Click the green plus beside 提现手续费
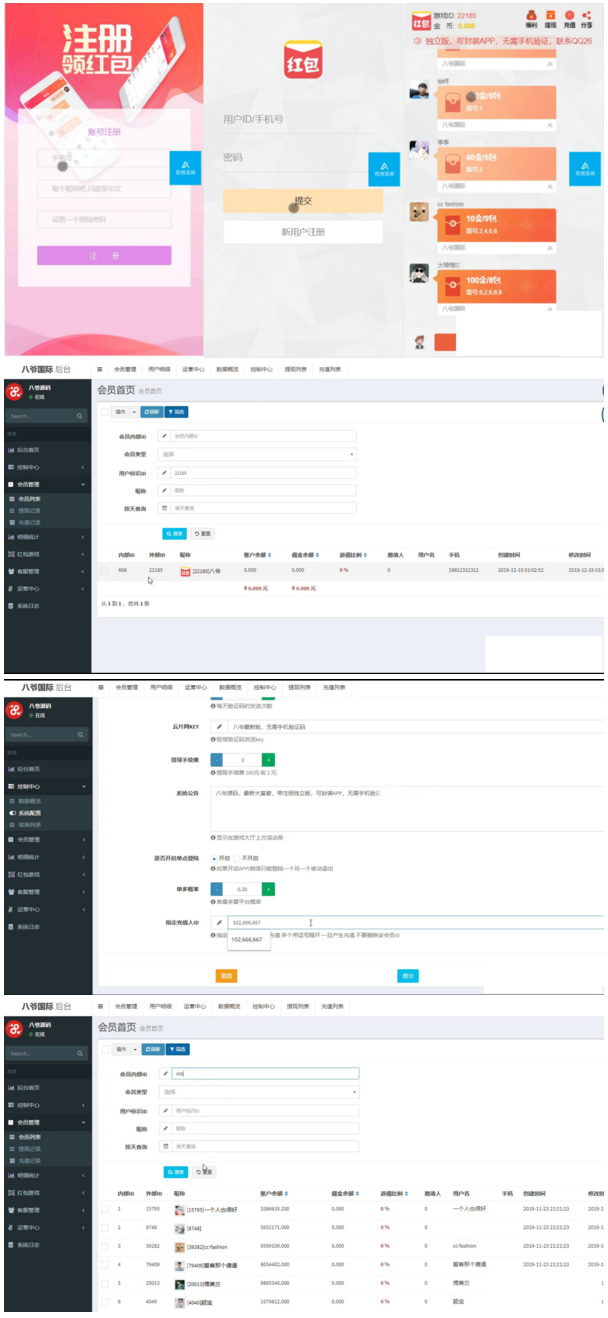608x1318 pixels. [x=268, y=761]
